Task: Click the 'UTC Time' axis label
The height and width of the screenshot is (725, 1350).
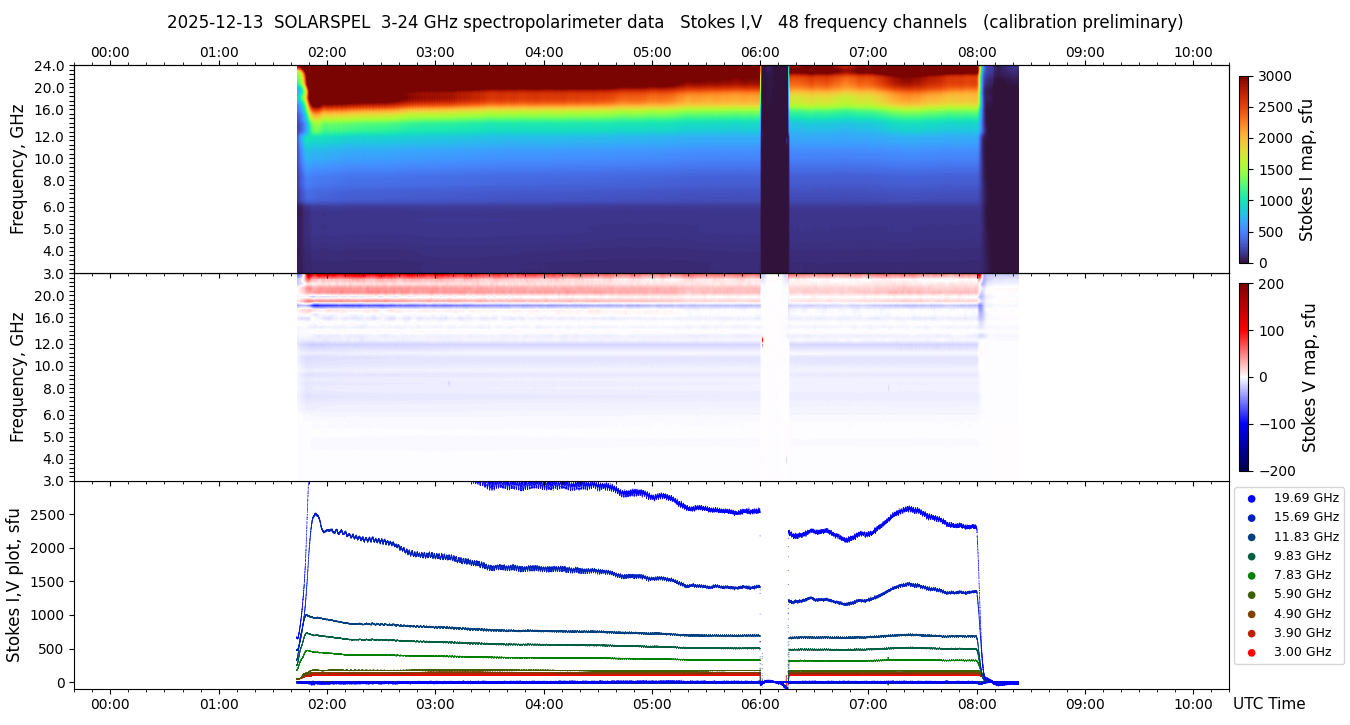Action: [1268, 704]
